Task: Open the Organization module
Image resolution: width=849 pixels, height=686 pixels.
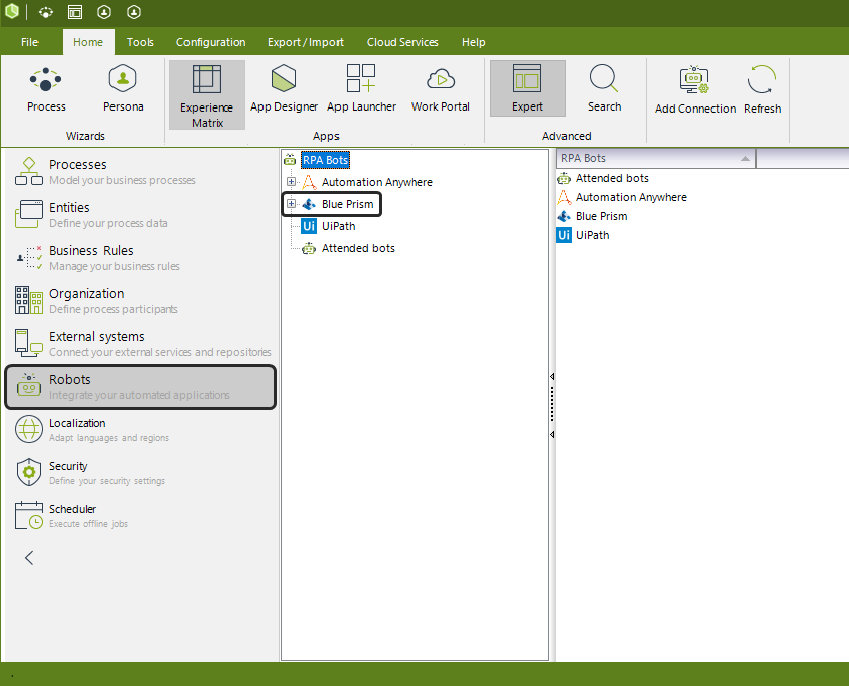Action: pos(141,300)
